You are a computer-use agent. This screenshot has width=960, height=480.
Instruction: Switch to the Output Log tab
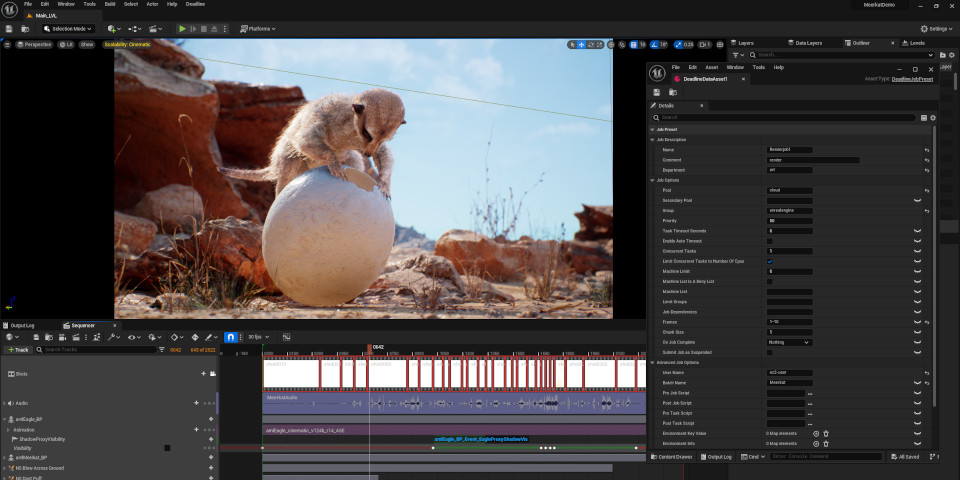pos(23,325)
